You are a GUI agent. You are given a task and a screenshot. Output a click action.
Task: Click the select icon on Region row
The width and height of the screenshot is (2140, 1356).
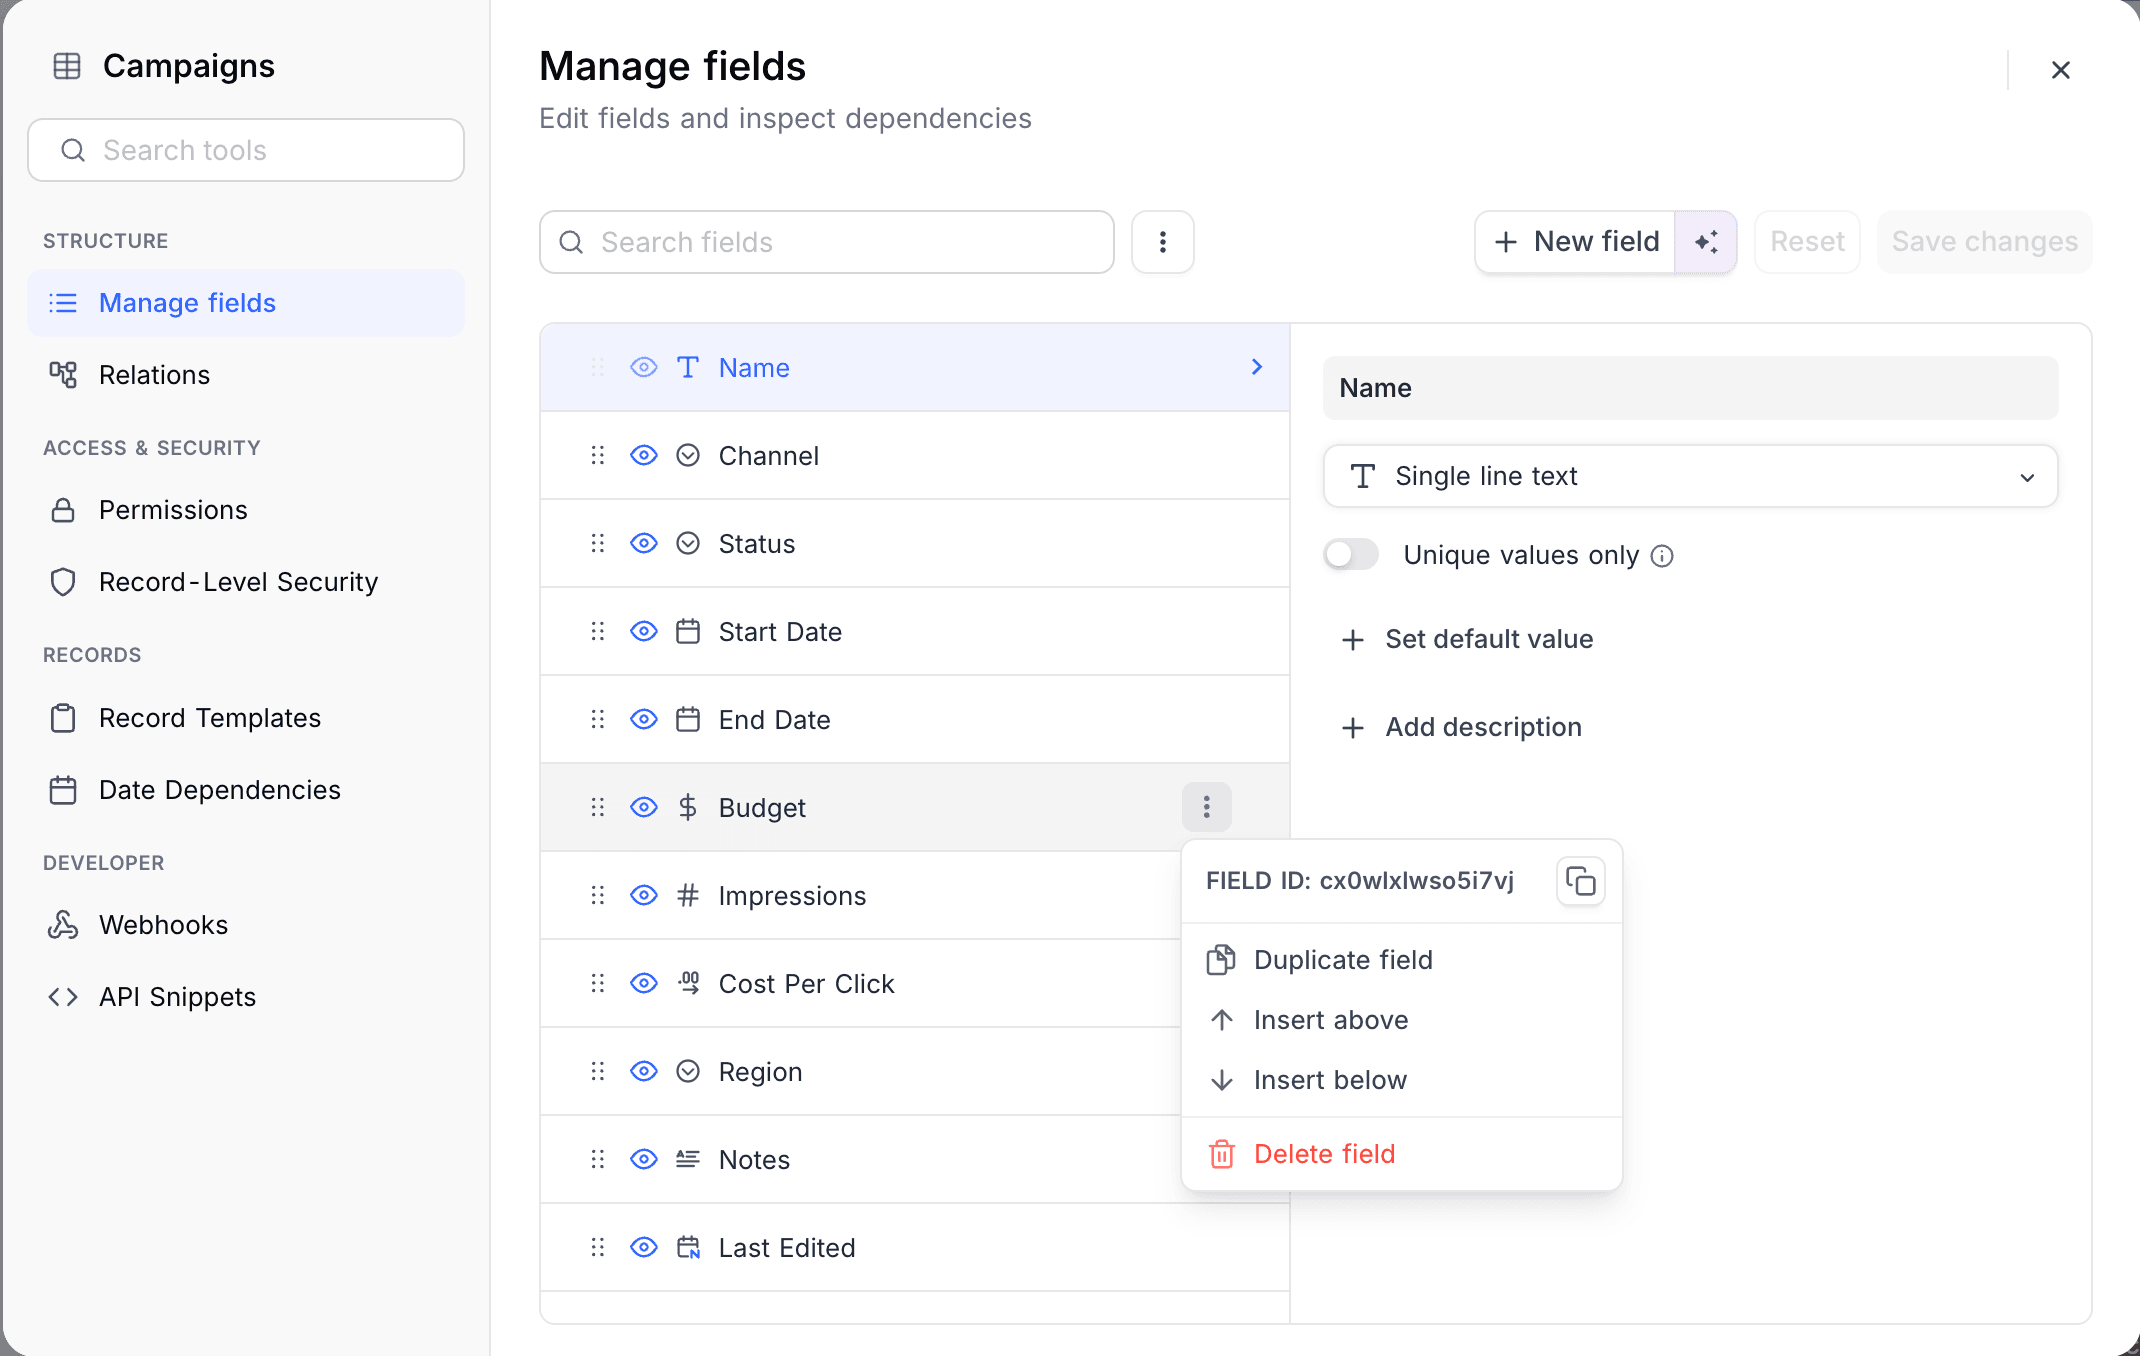688,1071
